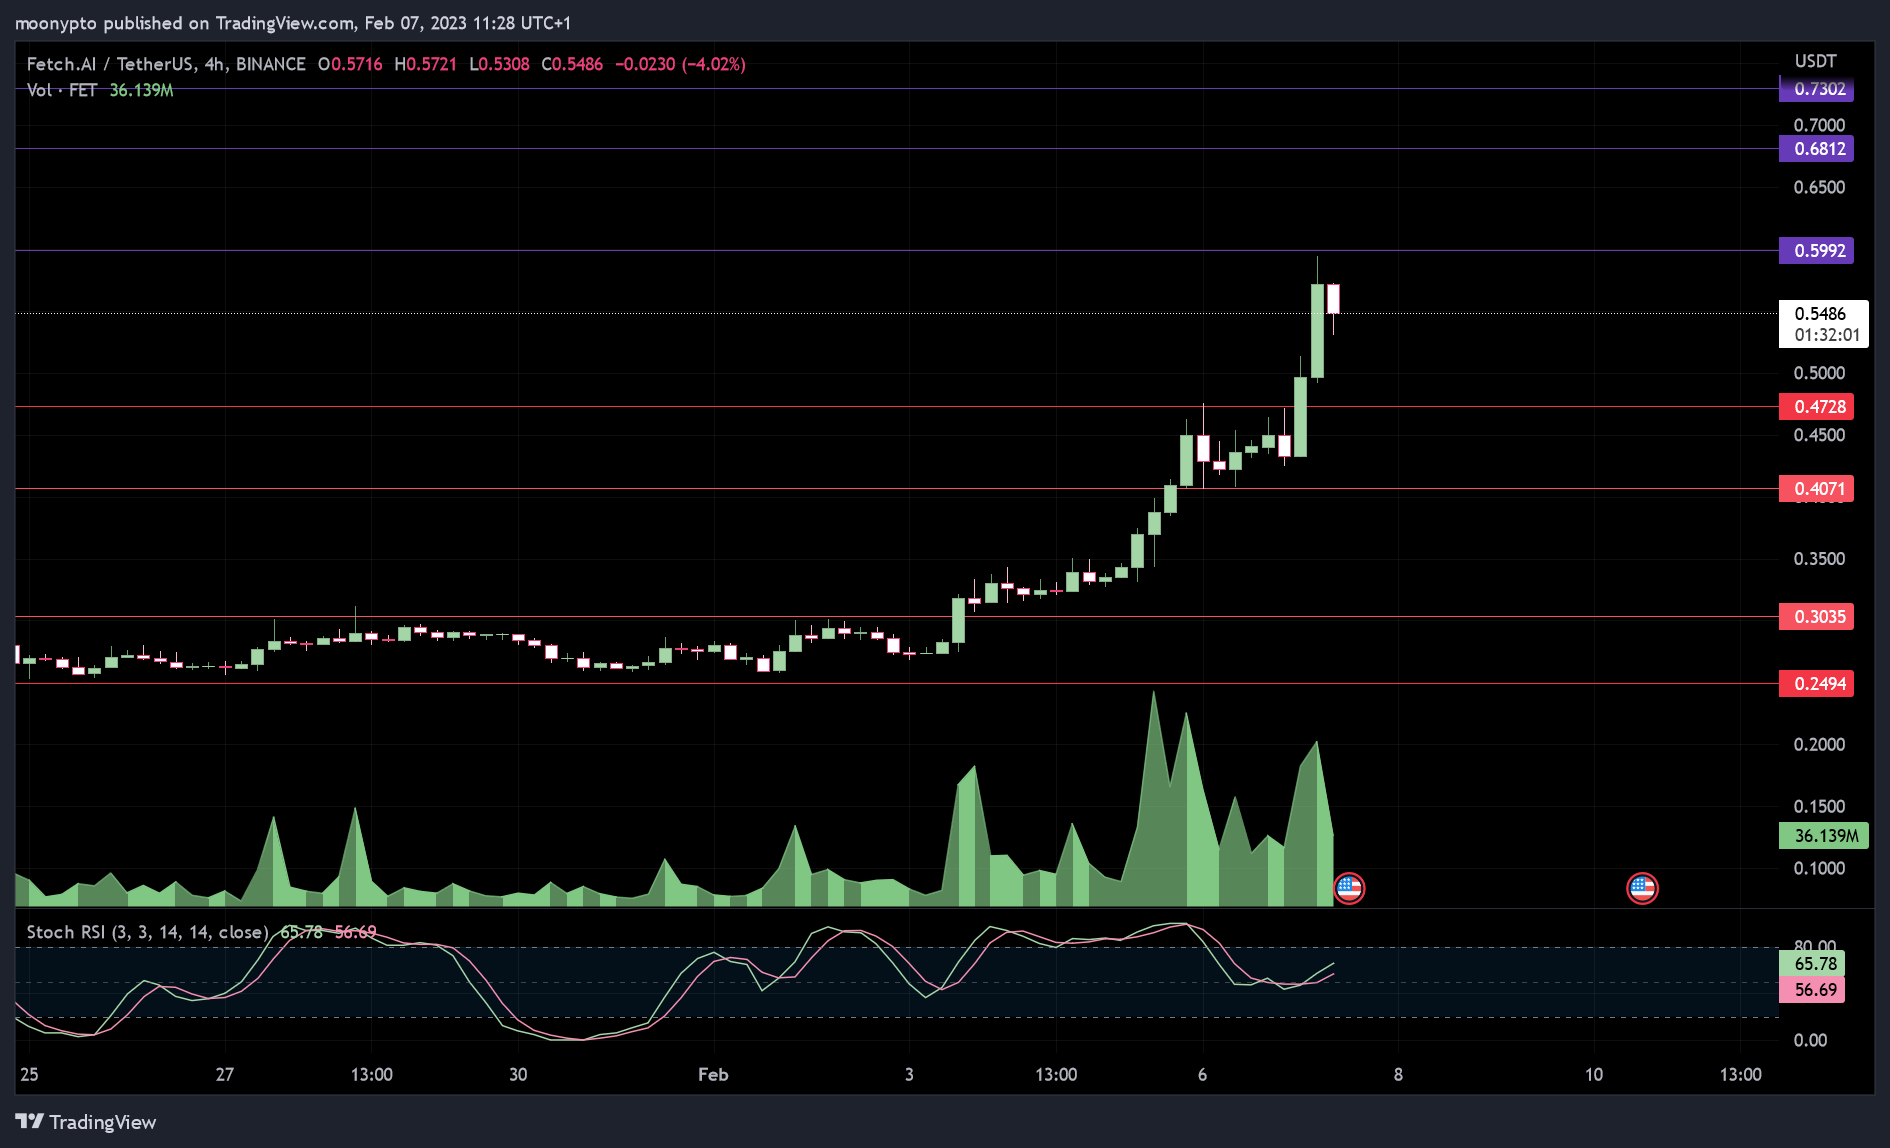The width and height of the screenshot is (1890, 1148).
Task: Click the Vol · FET indicator legend
Action: point(62,90)
